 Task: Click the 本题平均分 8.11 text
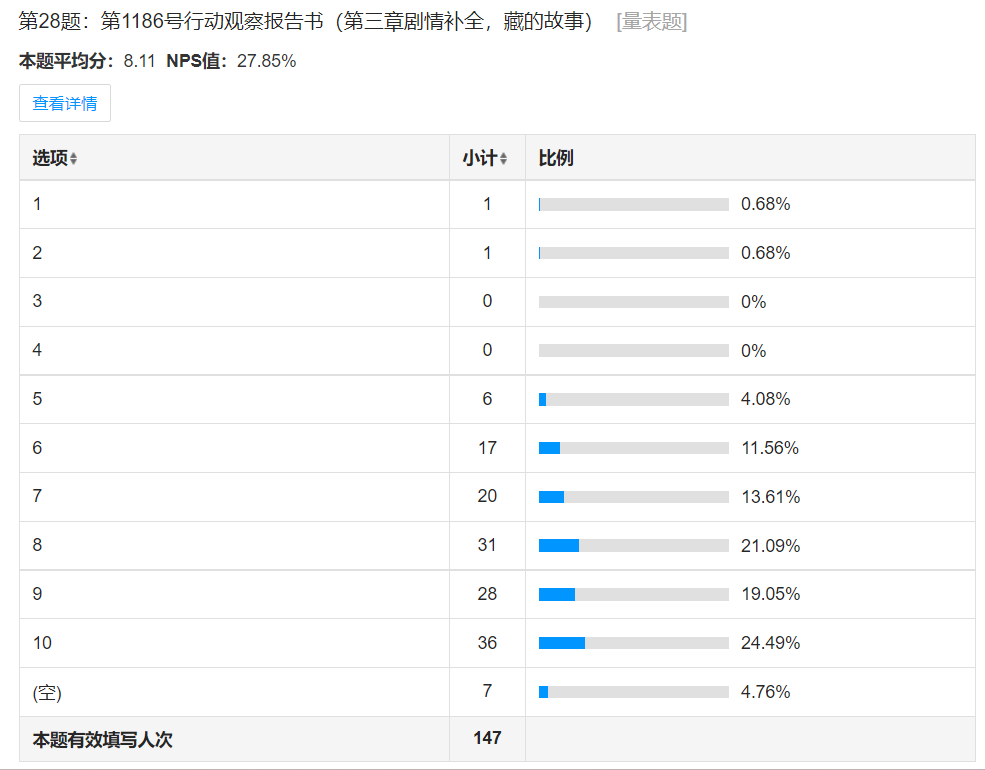(87, 61)
